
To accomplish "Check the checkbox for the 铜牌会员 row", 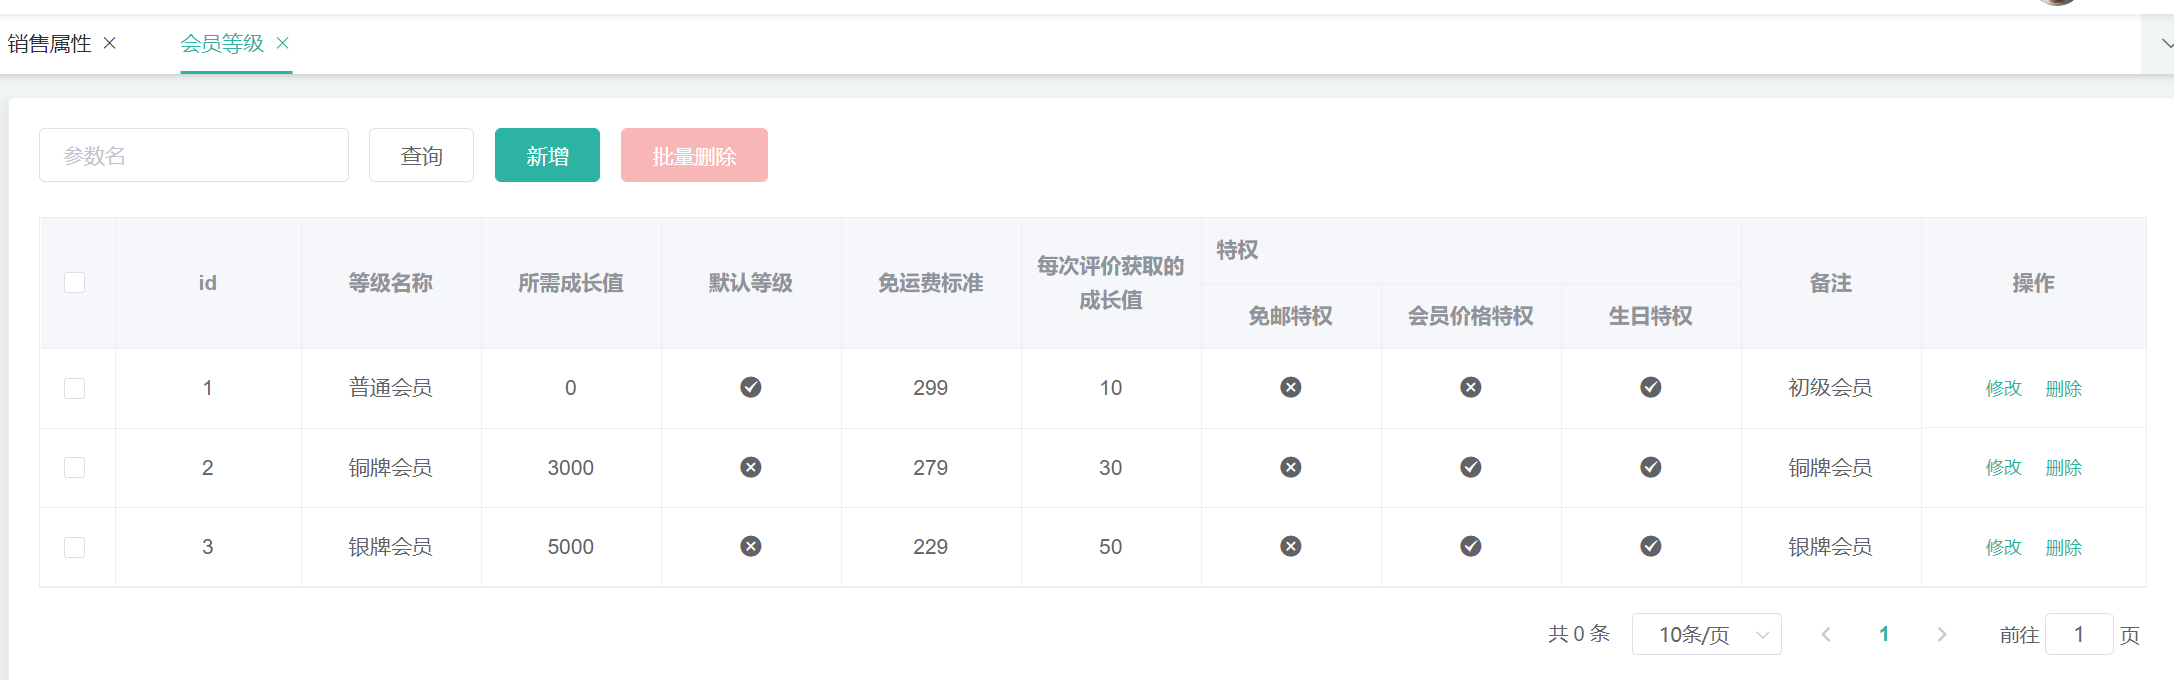I will pos(75,467).
